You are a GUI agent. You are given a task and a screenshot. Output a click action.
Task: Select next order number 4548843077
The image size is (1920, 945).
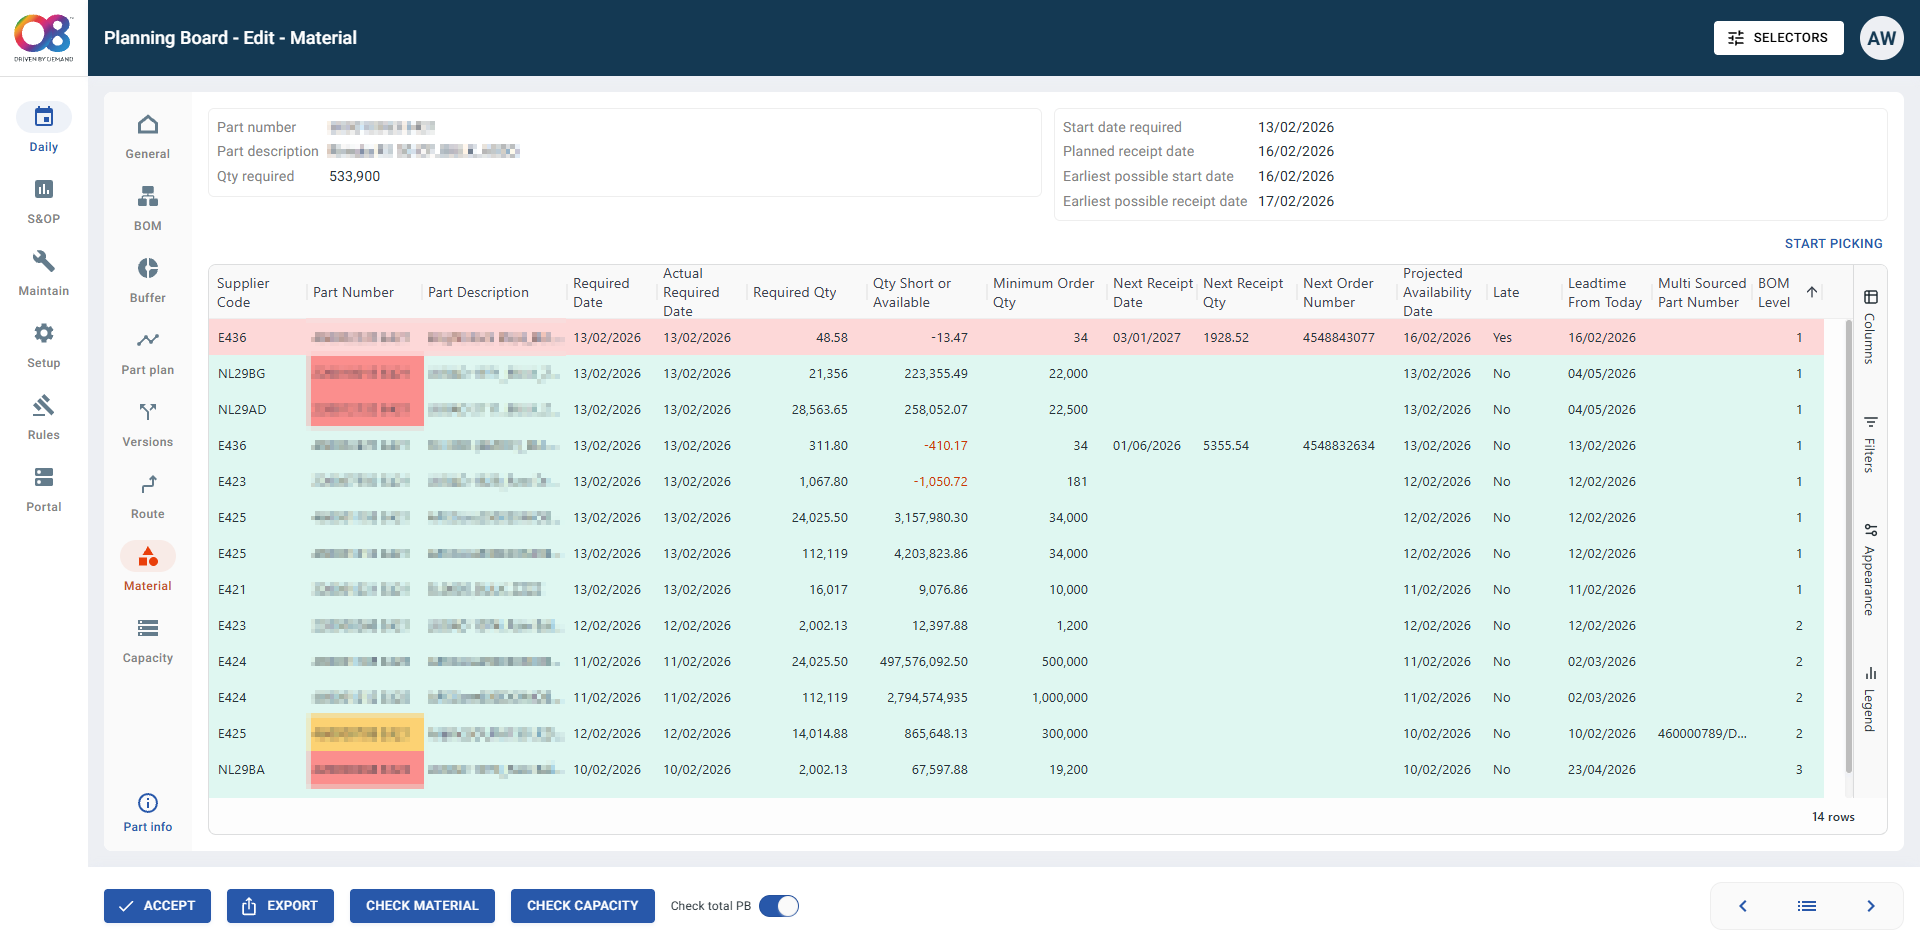click(1338, 338)
